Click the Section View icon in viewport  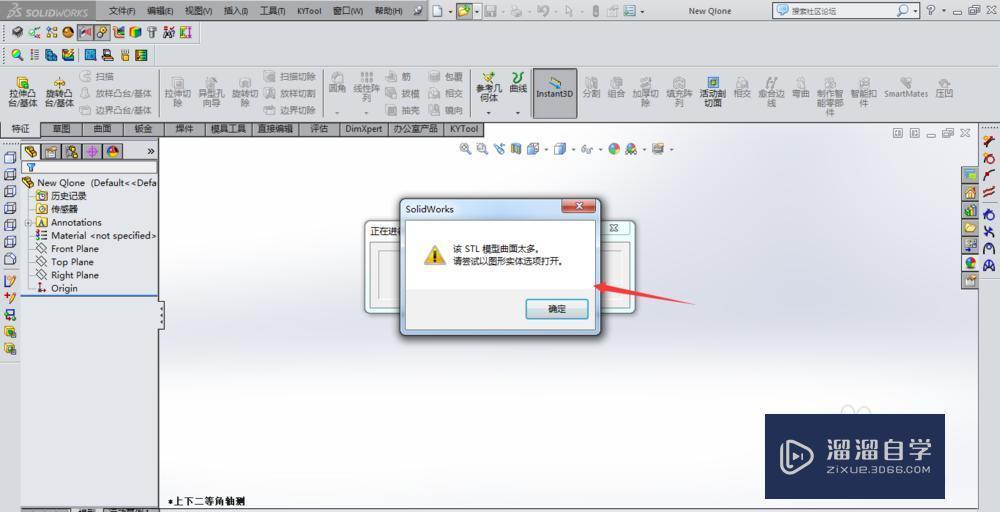click(516, 149)
